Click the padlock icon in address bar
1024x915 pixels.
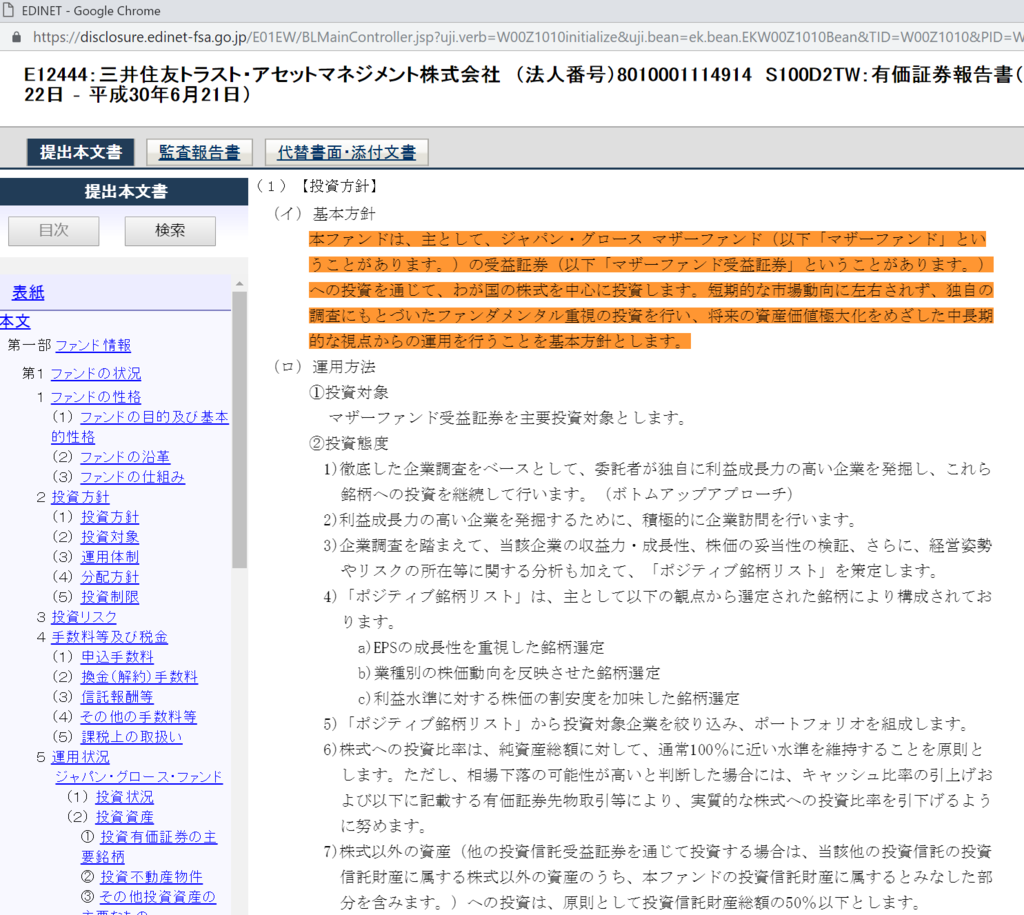click(16, 37)
